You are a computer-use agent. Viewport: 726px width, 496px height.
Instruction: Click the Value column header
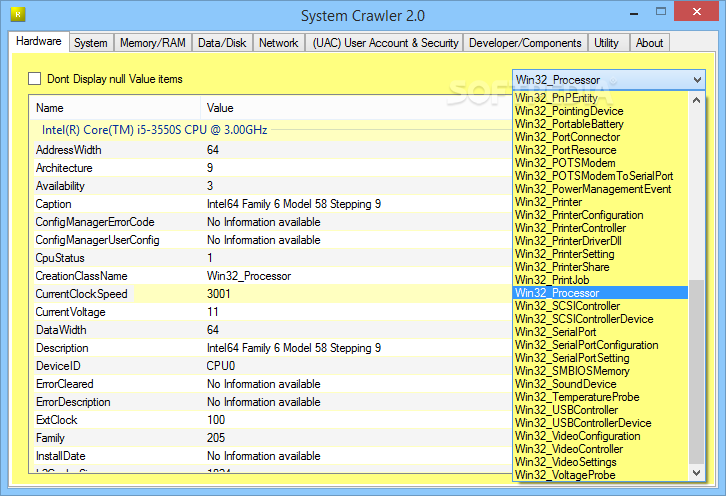tap(357, 108)
